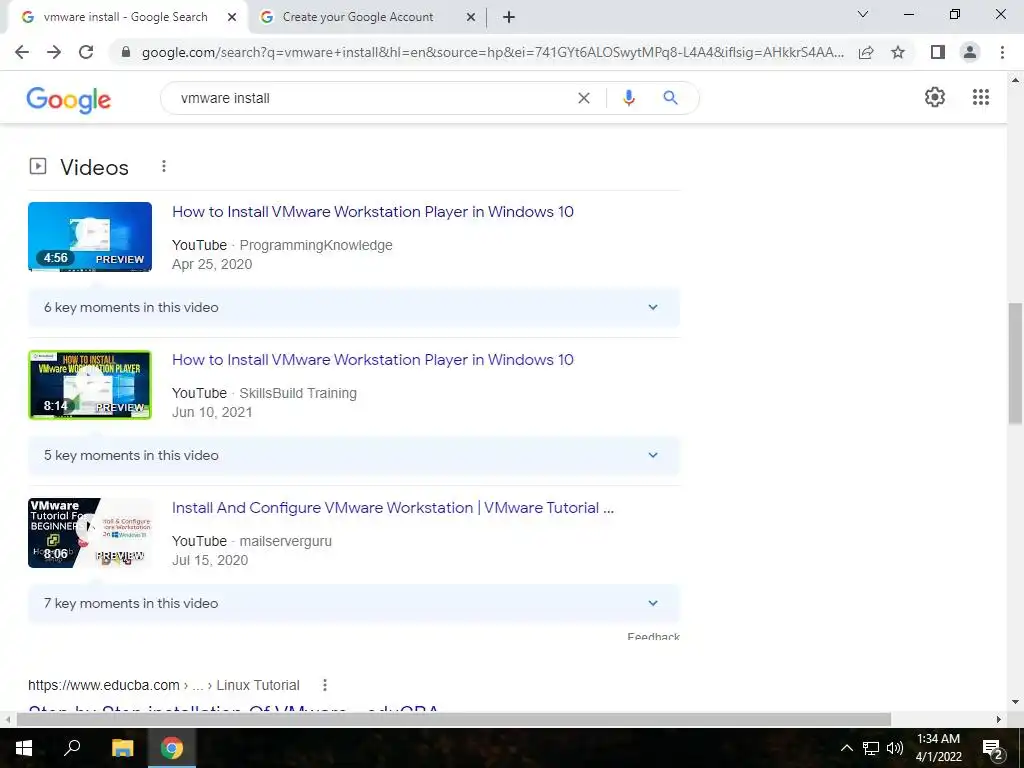Click the browser address bar URL
This screenshot has height=768, width=1024.
[492, 52]
